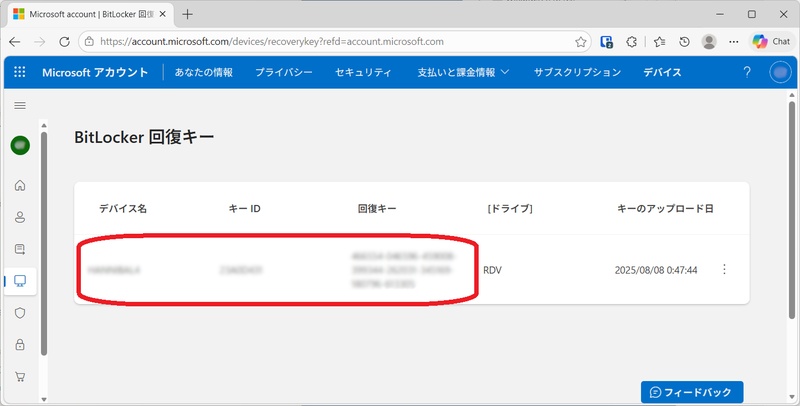800x406 pixels.
Task: Open Security shield icon in sidebar
Action: tap(20, 313)
